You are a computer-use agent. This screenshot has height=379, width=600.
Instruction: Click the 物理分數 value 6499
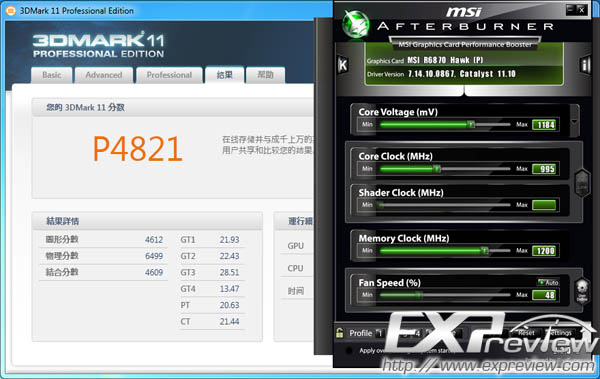154,256
